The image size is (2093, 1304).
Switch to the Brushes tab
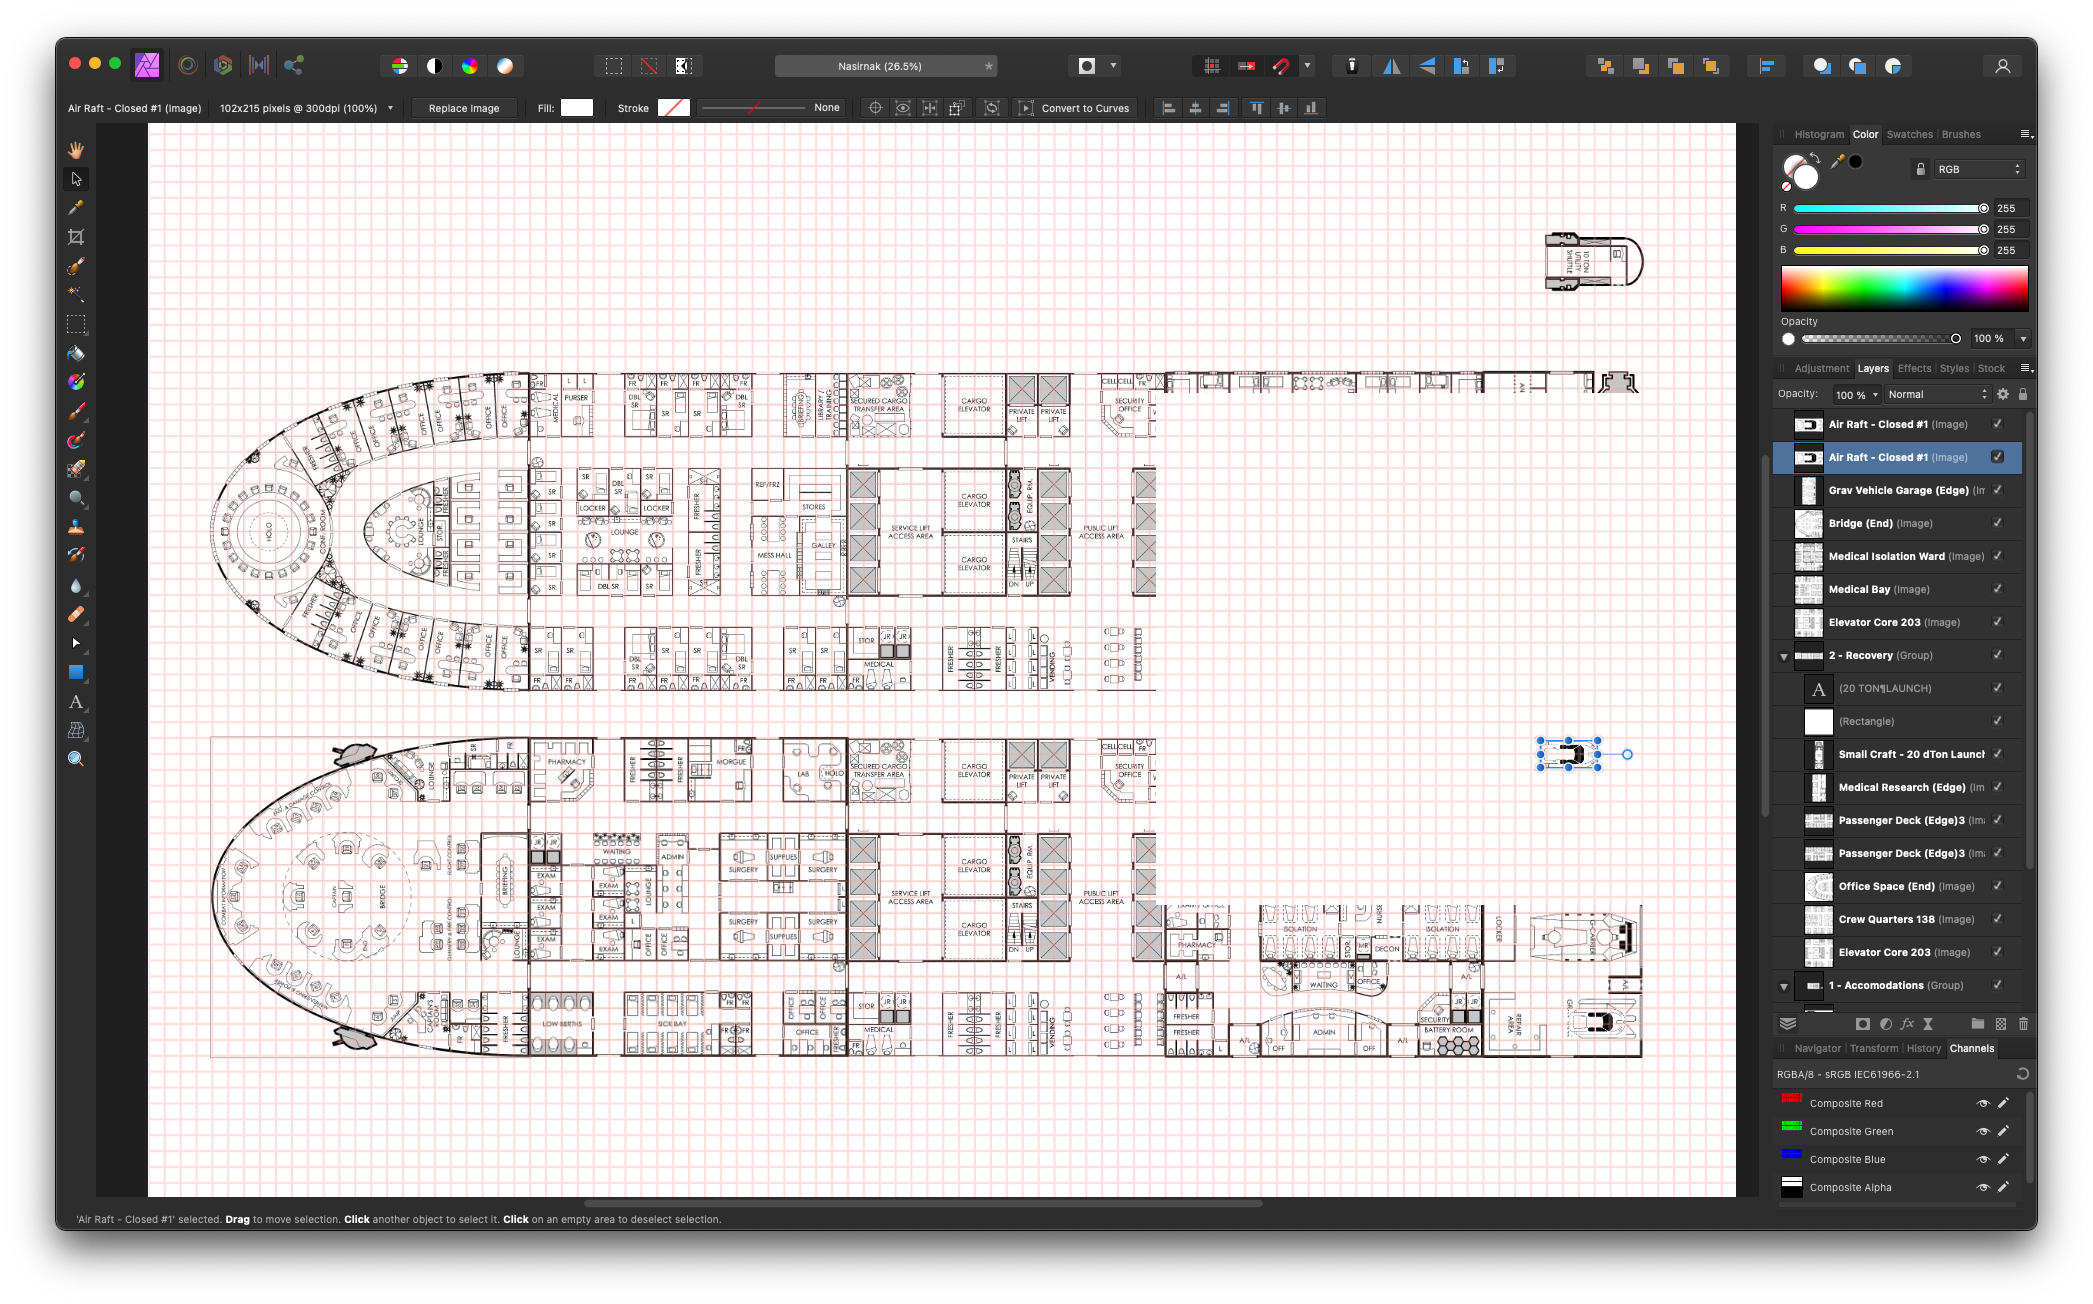(1960, 134)
